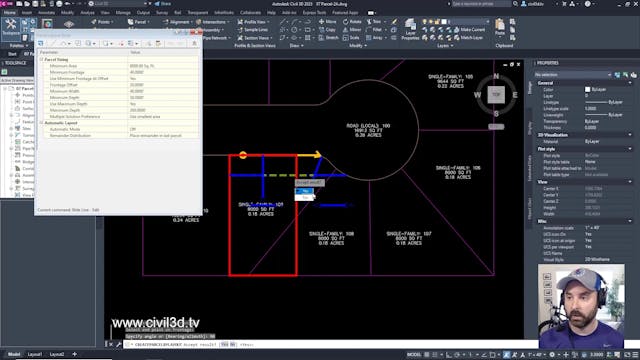Collapse the Parcel Sizing section
Image resolution: width=640 pixels, height=360 pixels.
tap(41, 60)
